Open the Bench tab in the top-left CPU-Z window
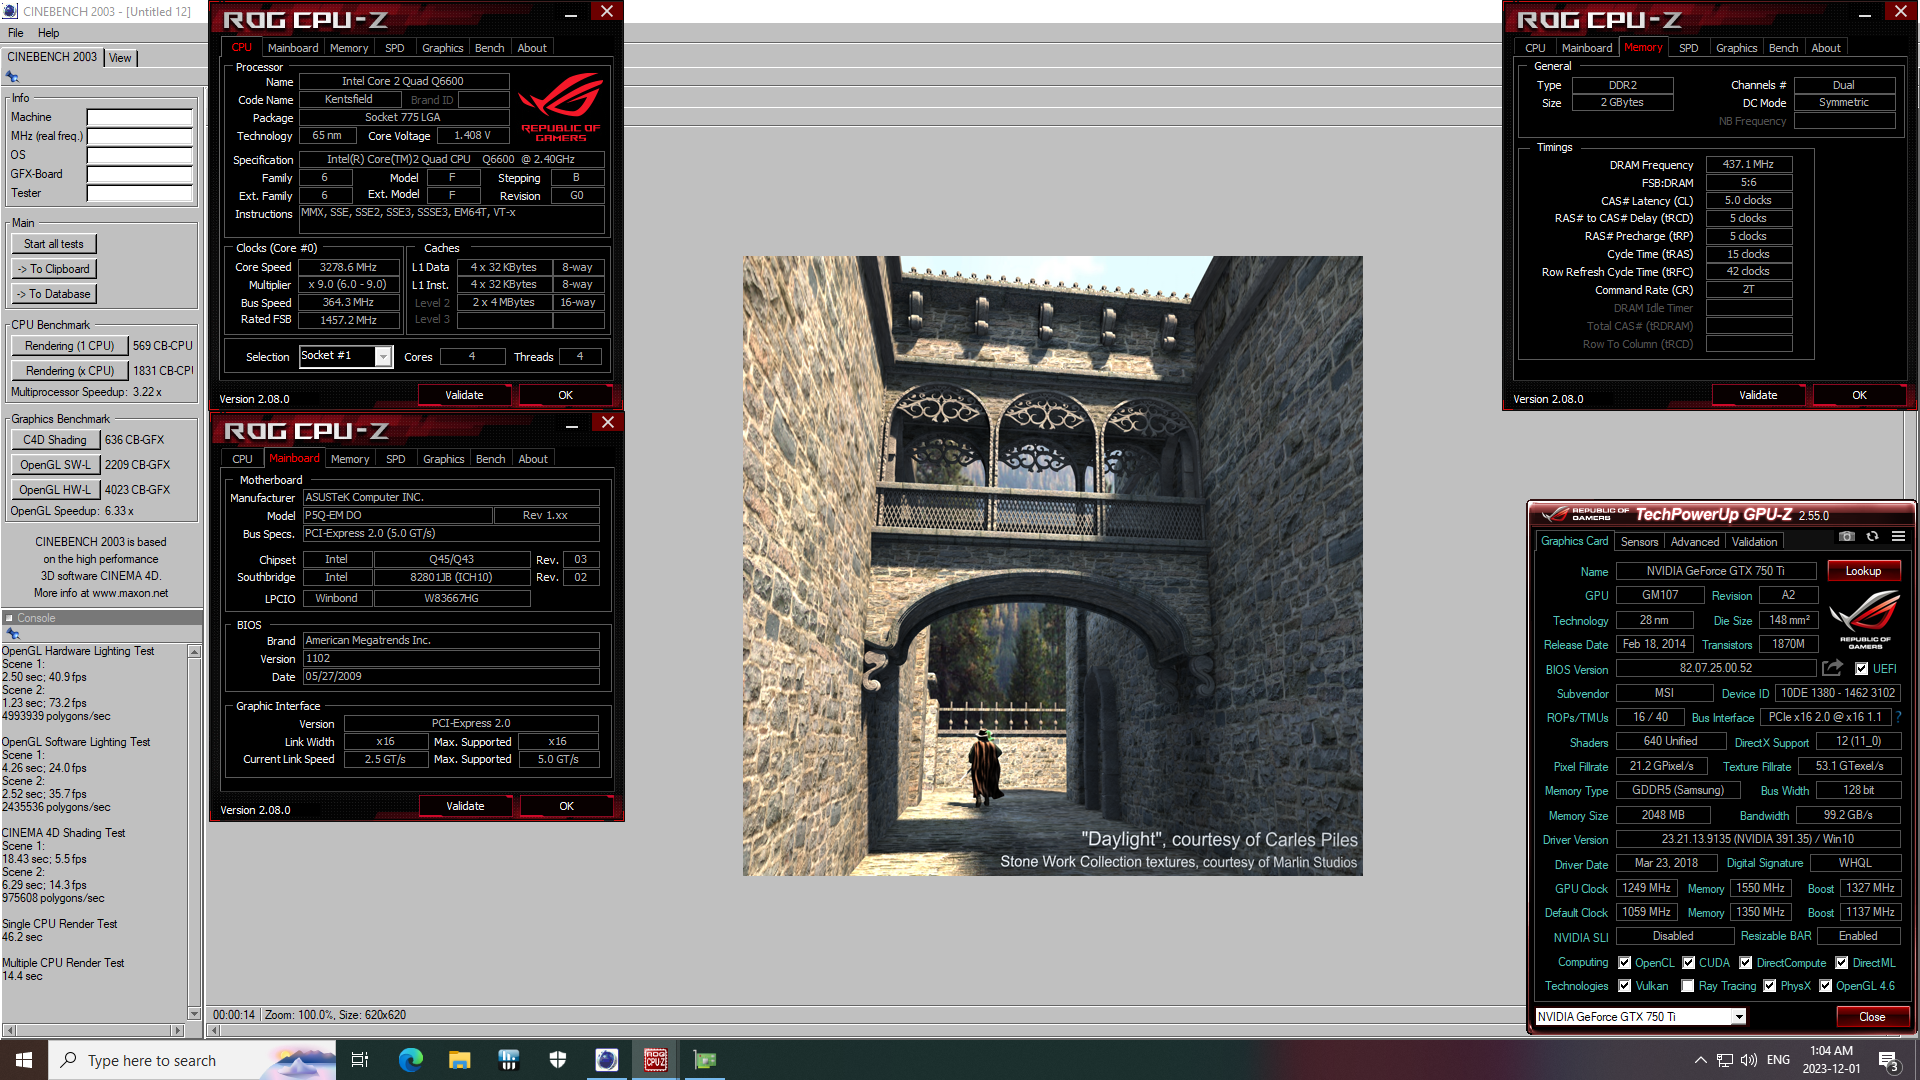This screenshot has height=1080, width=1920. click(x=489, y=48)
